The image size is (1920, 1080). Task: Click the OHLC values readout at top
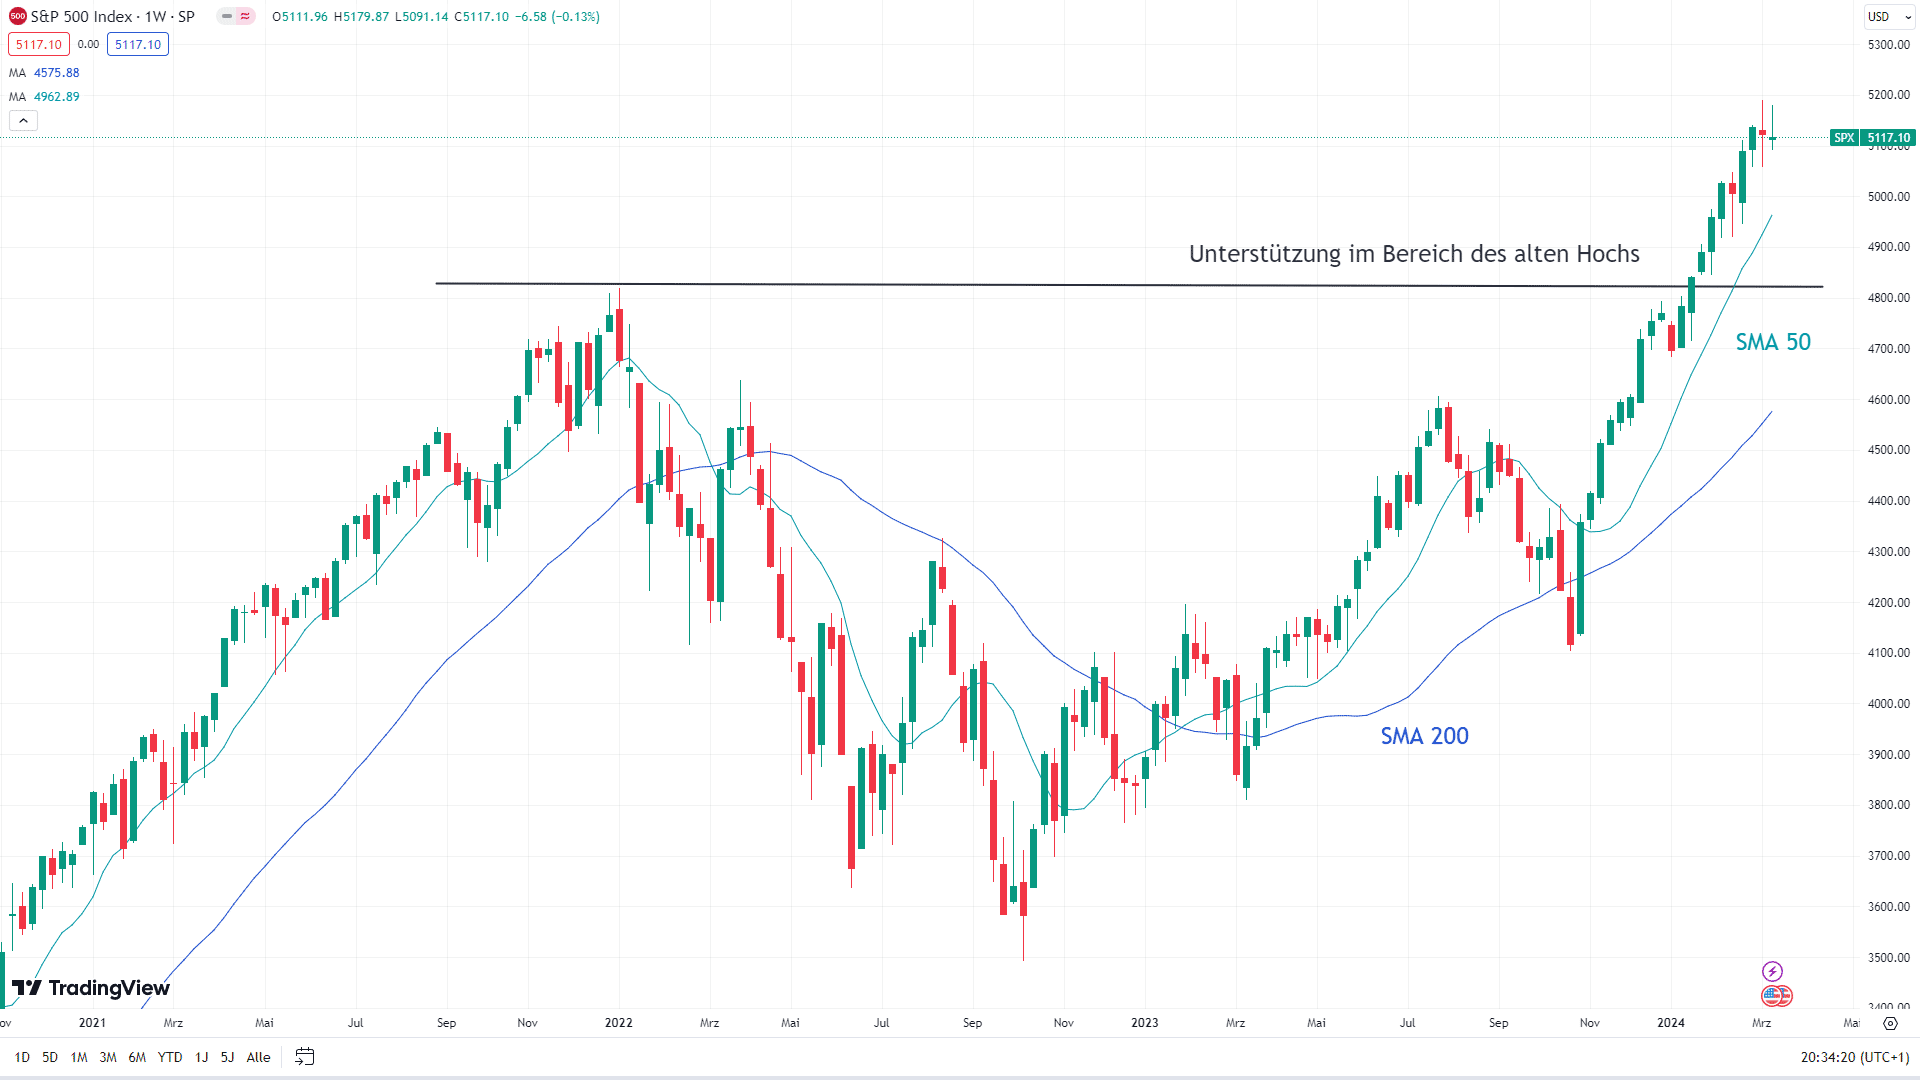click(x=436, y=17)
